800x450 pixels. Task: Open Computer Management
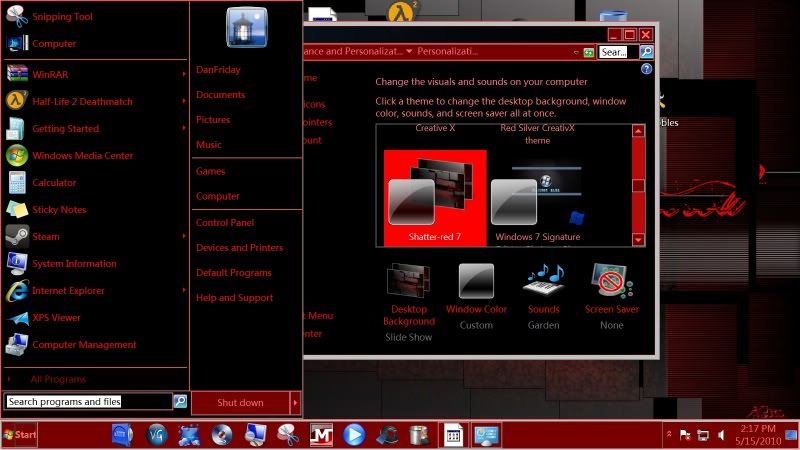(x=84, y=345)
